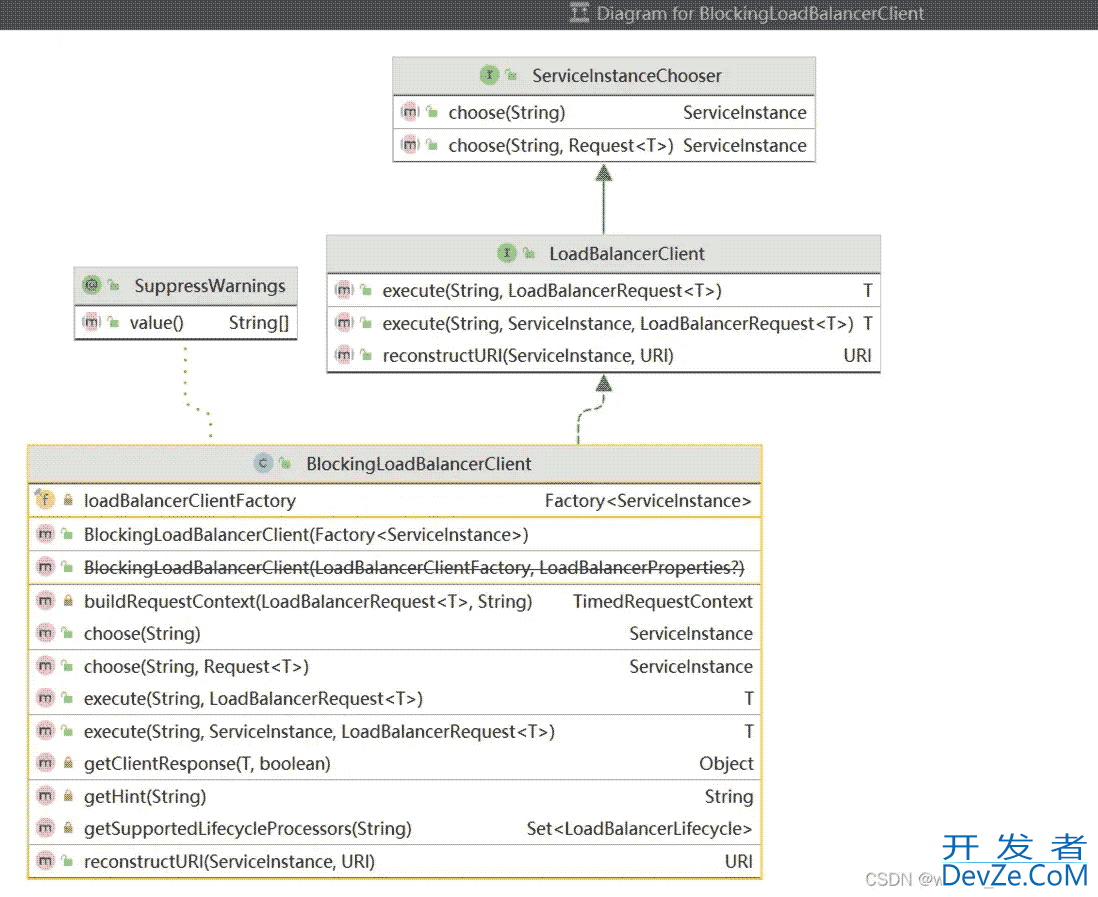Click the annotation icon beside SuppressWarnings

point(91,285)
